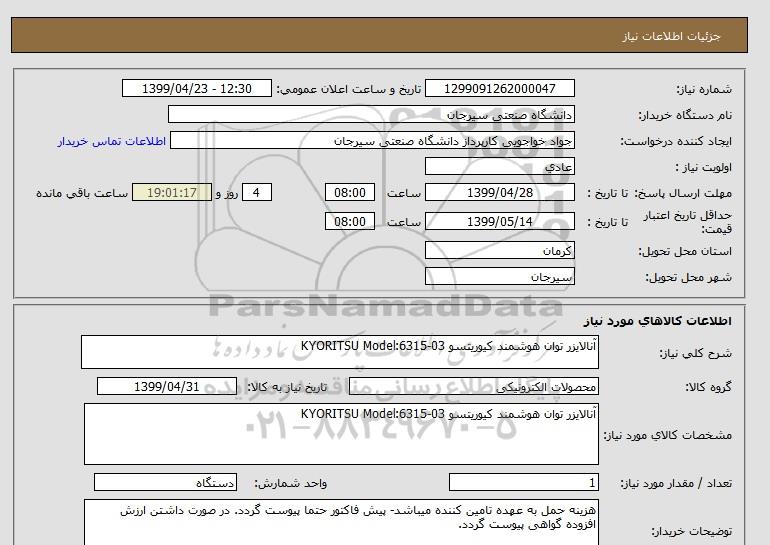Click the header جزئیات اطلاعات نیاز

coord(671,36)
